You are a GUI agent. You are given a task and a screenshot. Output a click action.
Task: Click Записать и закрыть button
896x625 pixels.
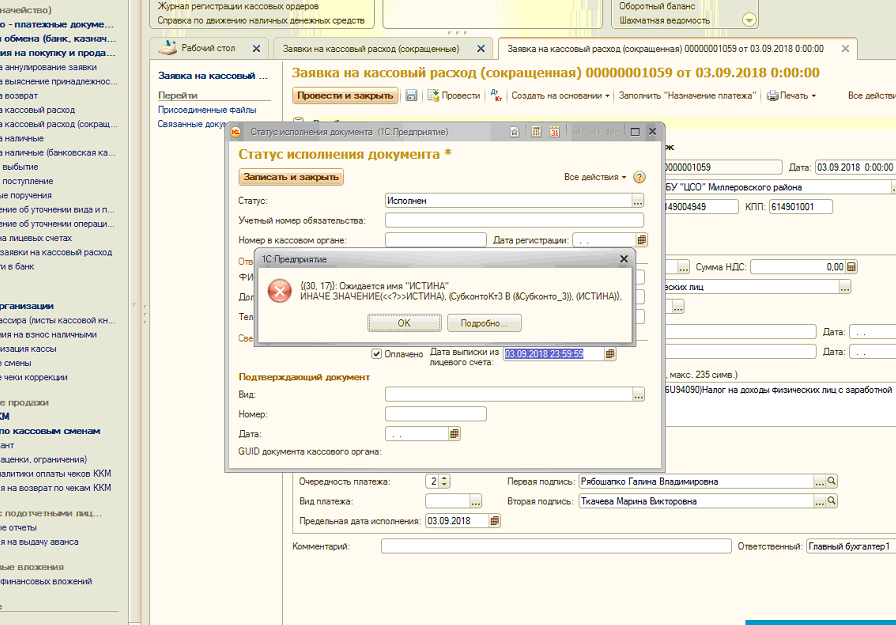[x=291, y=177]
